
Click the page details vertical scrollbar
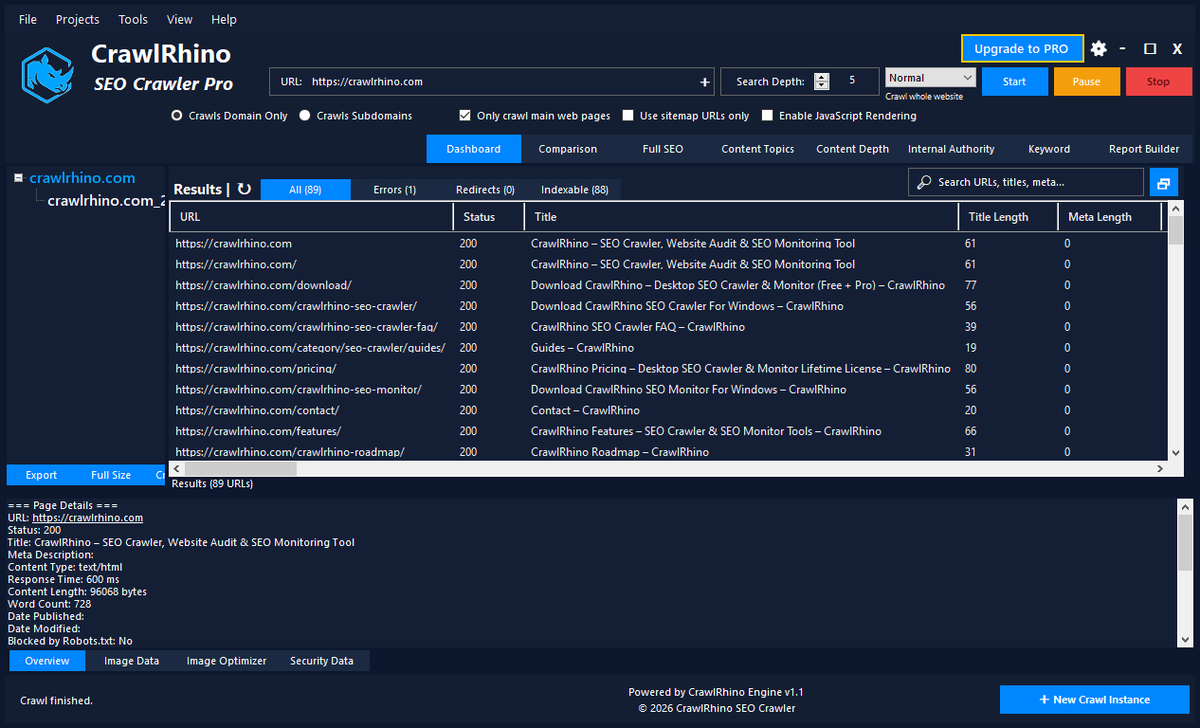pyautogui.click(x=1184, y=572)
